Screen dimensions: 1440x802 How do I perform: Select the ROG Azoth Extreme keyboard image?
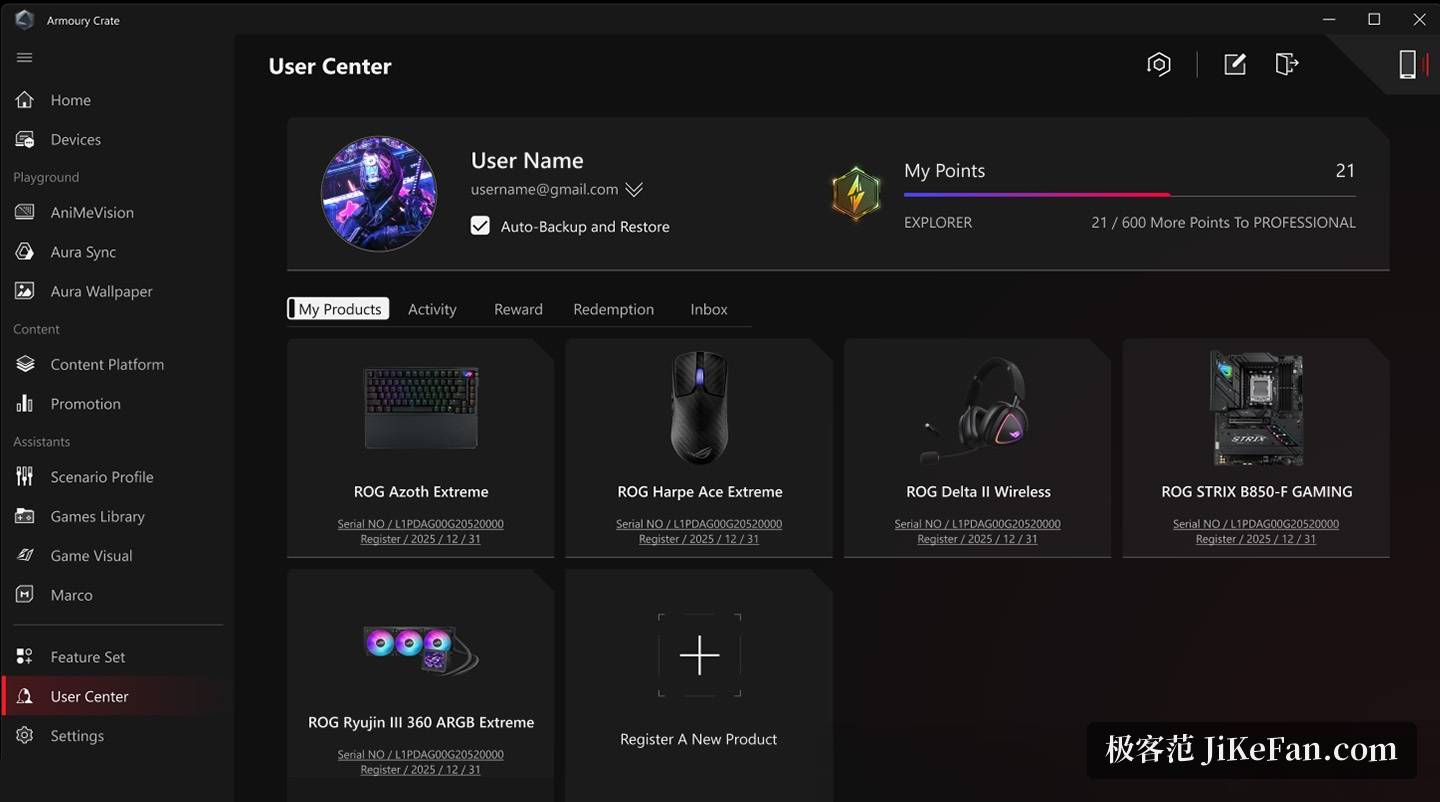click(421, 407)
